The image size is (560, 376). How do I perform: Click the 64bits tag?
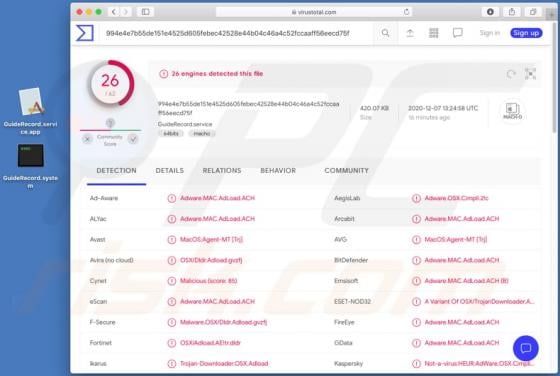click(x=171, y=134)
